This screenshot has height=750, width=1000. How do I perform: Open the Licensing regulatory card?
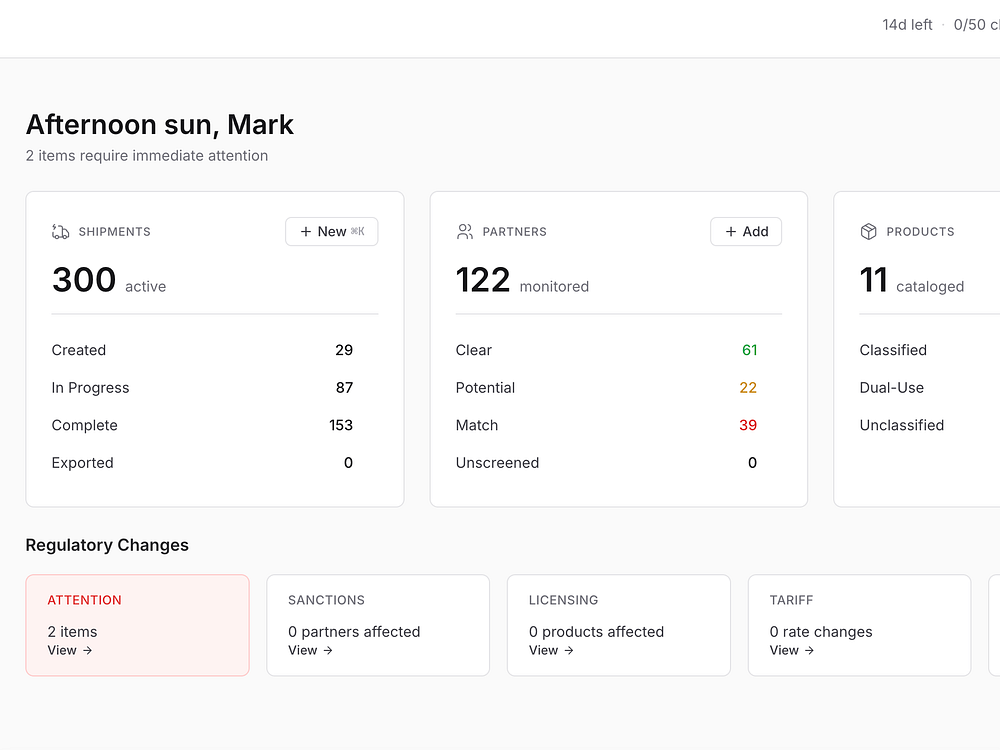(619, 625)
